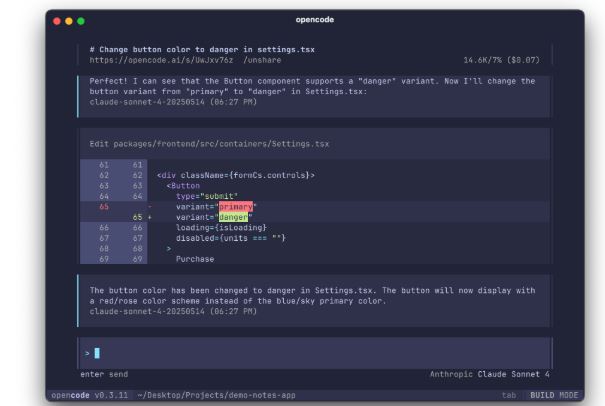Click the green highlighted "danger" value
605x406 pixels.
235,217
